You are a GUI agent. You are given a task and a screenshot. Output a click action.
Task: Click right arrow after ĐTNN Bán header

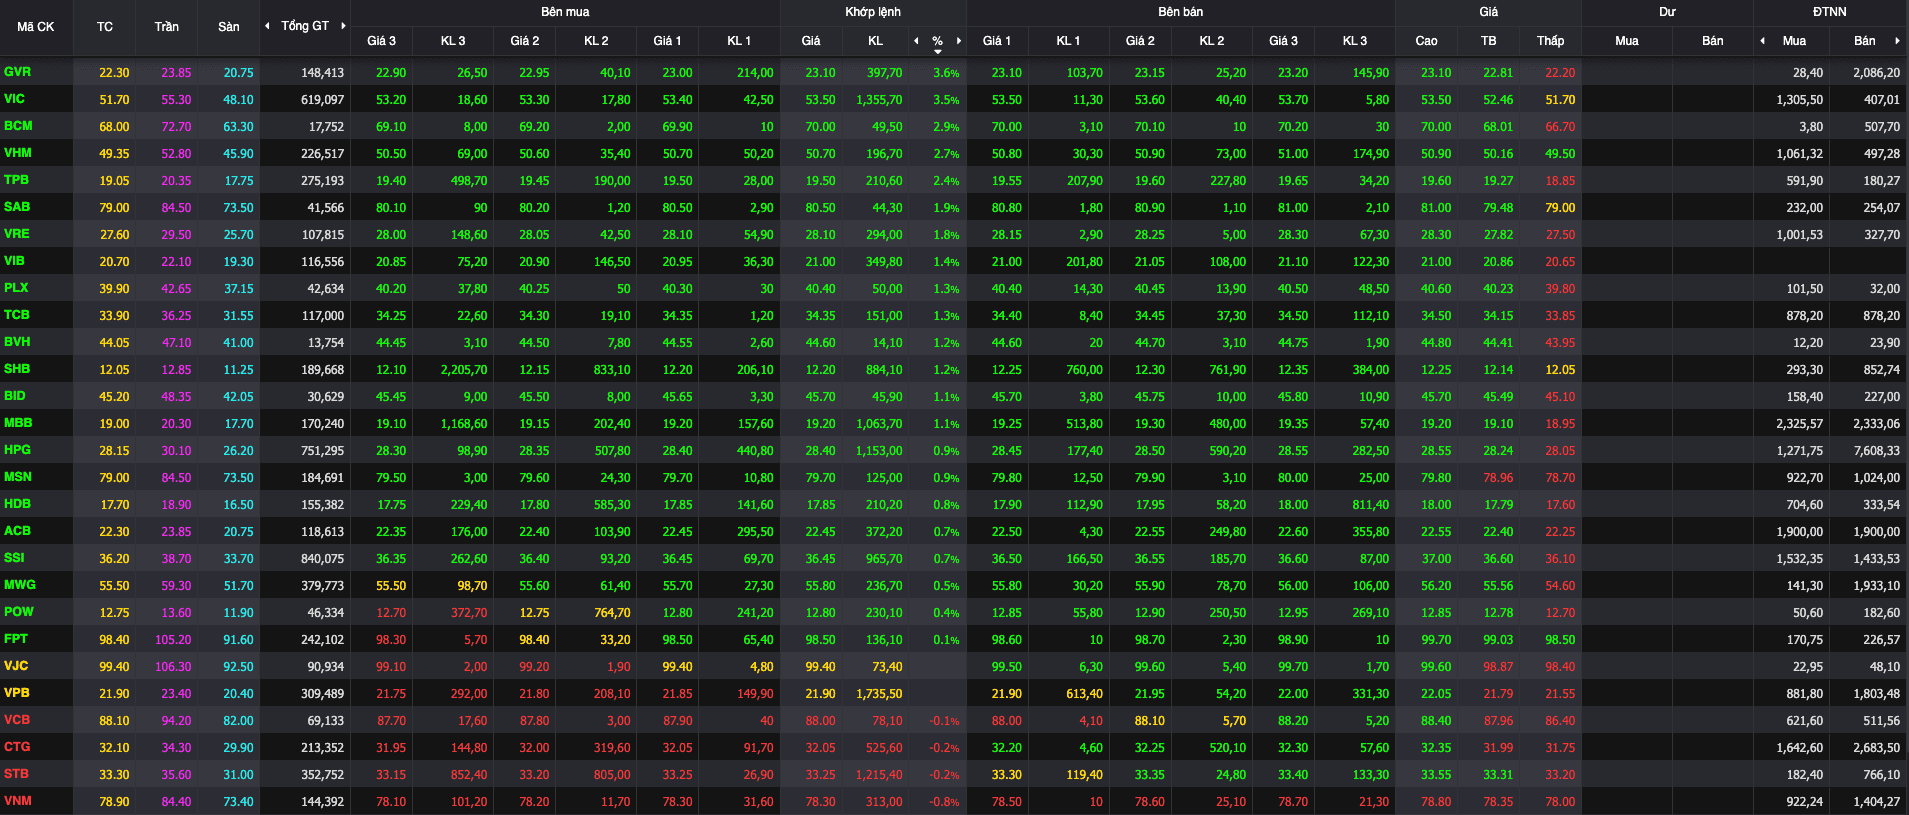point(1896,41)
